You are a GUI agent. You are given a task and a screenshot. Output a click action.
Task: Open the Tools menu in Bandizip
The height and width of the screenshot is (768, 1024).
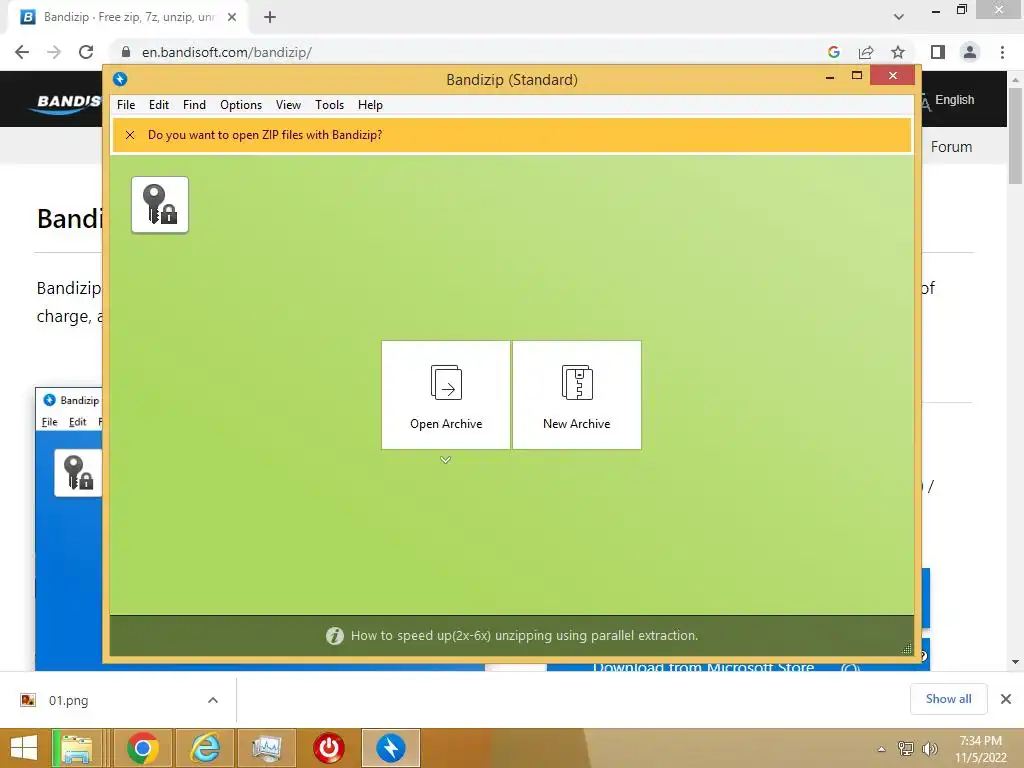[x=329, y=104]
